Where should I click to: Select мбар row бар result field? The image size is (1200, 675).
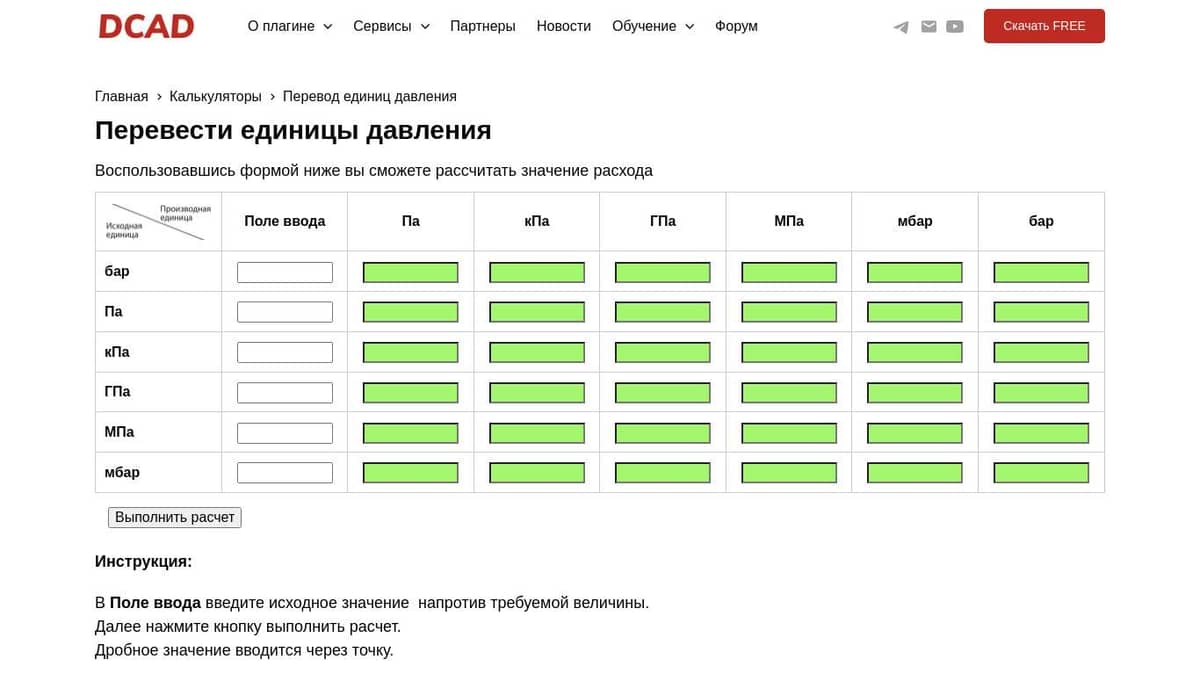click(1041, 472)
